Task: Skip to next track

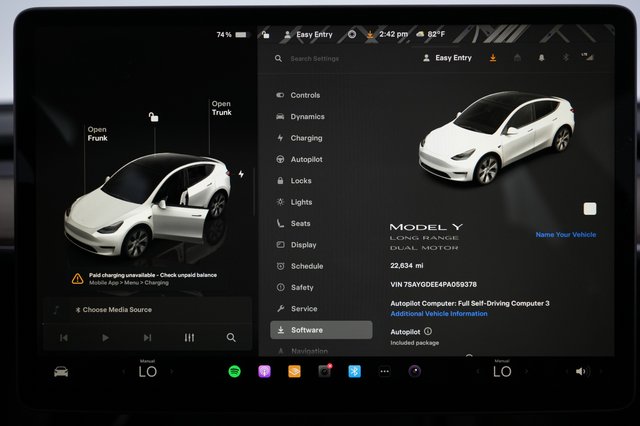Action: tap(147, 338)
